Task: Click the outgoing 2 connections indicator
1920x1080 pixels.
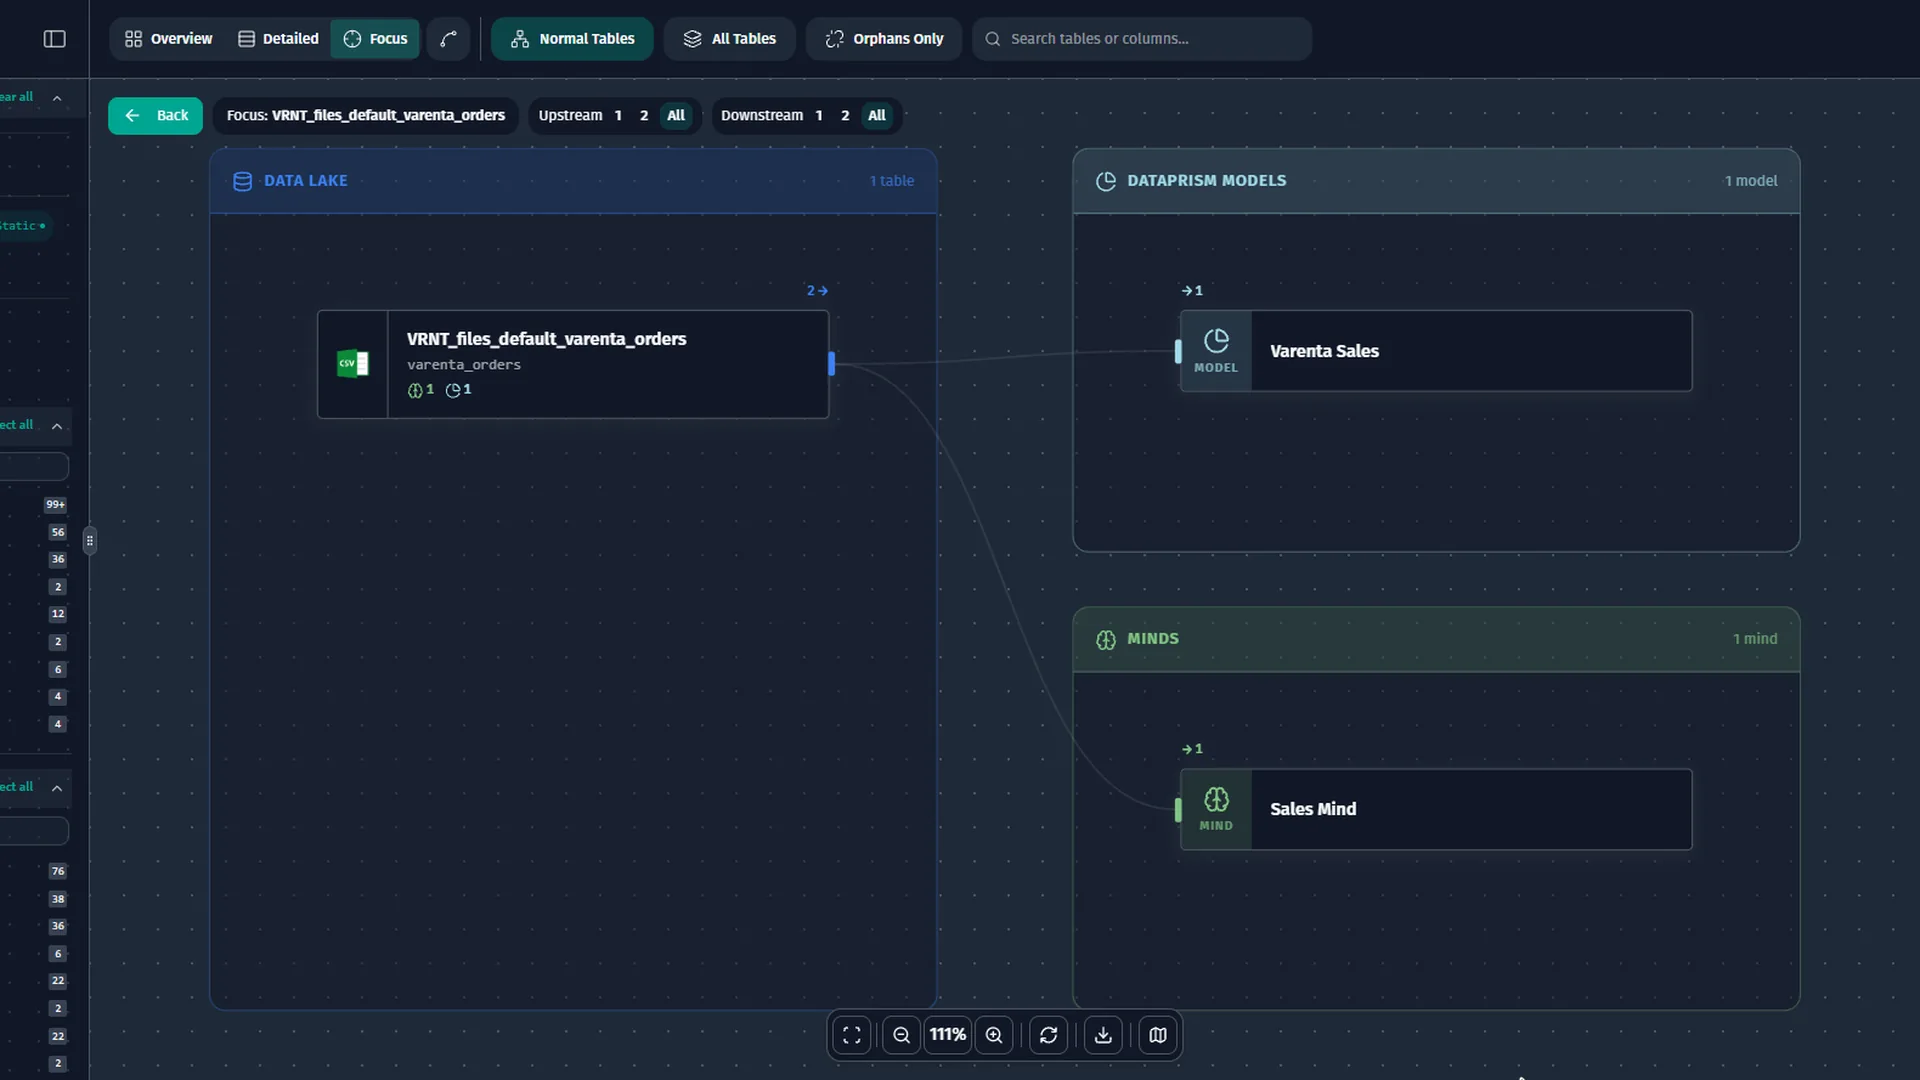Action: [817, 291]
